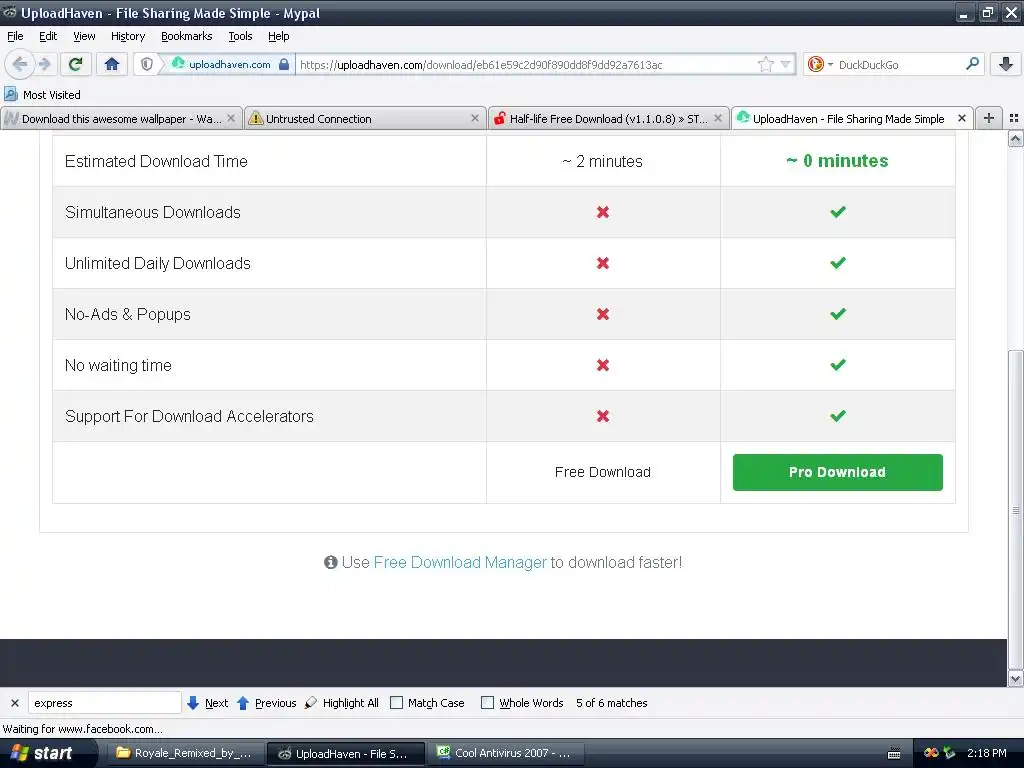Open a new tab with plus button
The width and height of the screenshot is (1024, 768).
989,118
